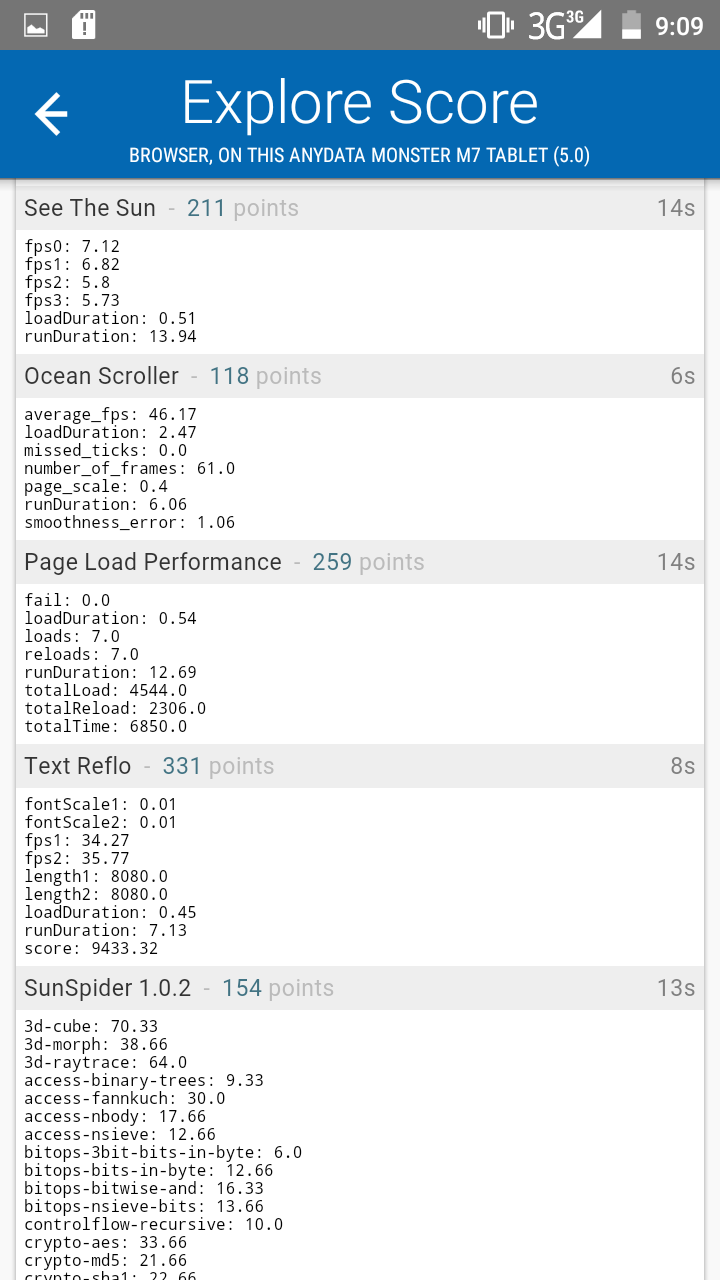720x1280 pixels.
Task: Tap the 13s SunSpider duration label
Action: 675,988
